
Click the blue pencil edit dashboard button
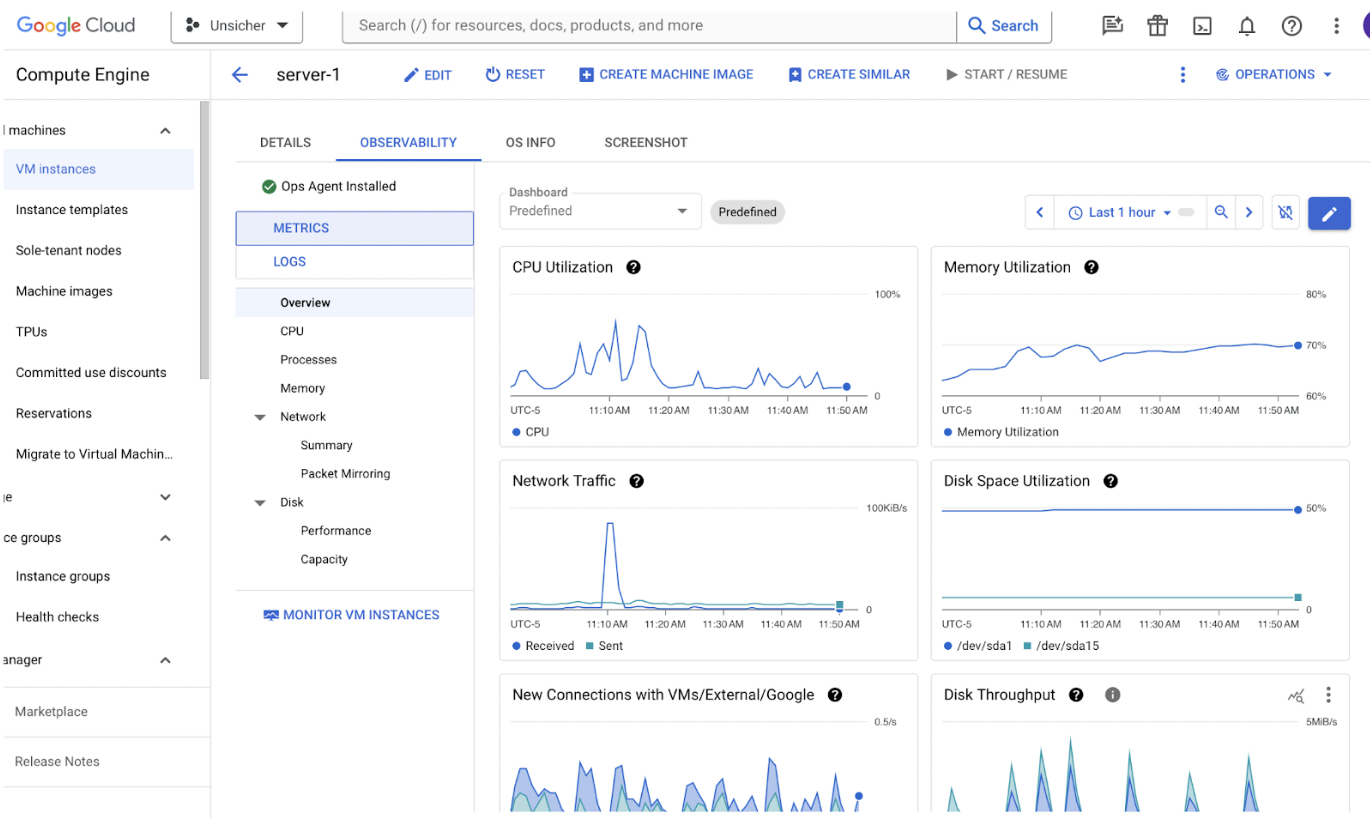(x=1329, y=213)
